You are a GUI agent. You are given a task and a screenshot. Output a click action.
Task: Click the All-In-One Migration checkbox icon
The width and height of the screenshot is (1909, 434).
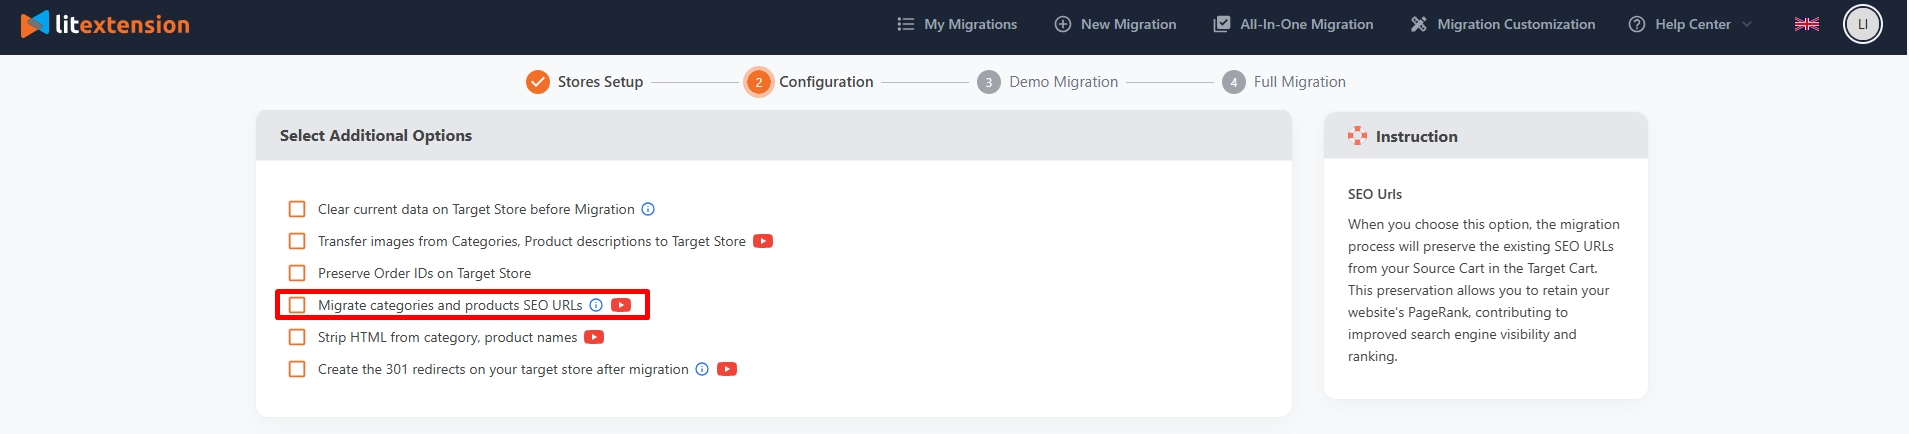click(1221, 24)
